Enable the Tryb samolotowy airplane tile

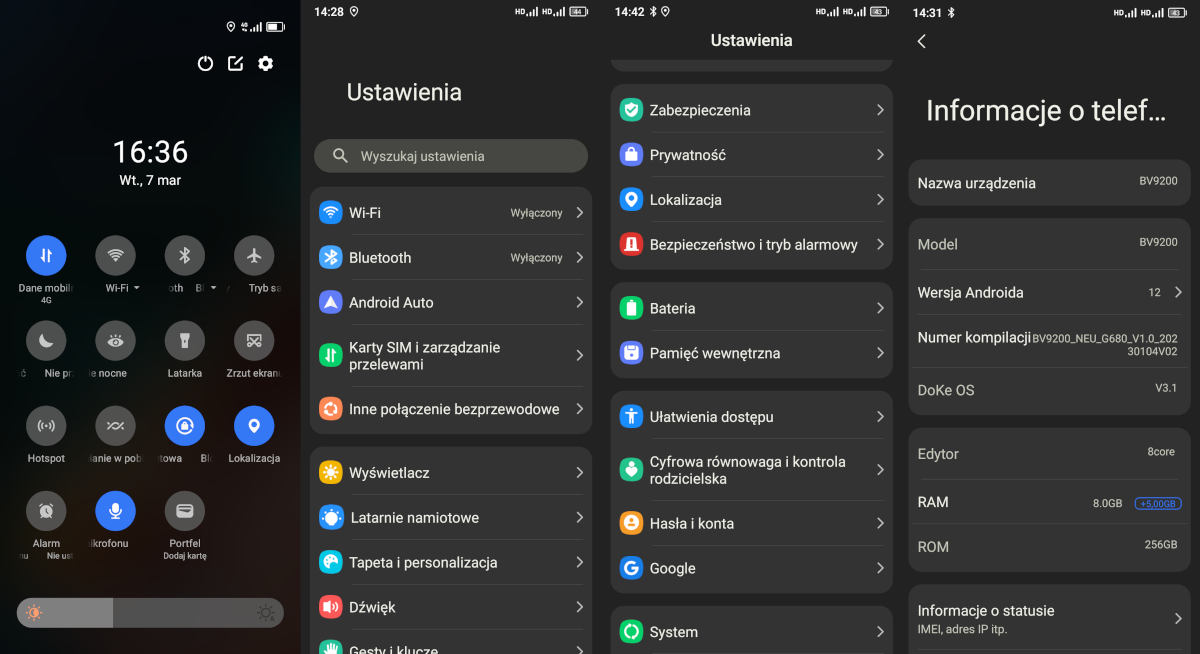pyautogui.click(x=254, y=256)
